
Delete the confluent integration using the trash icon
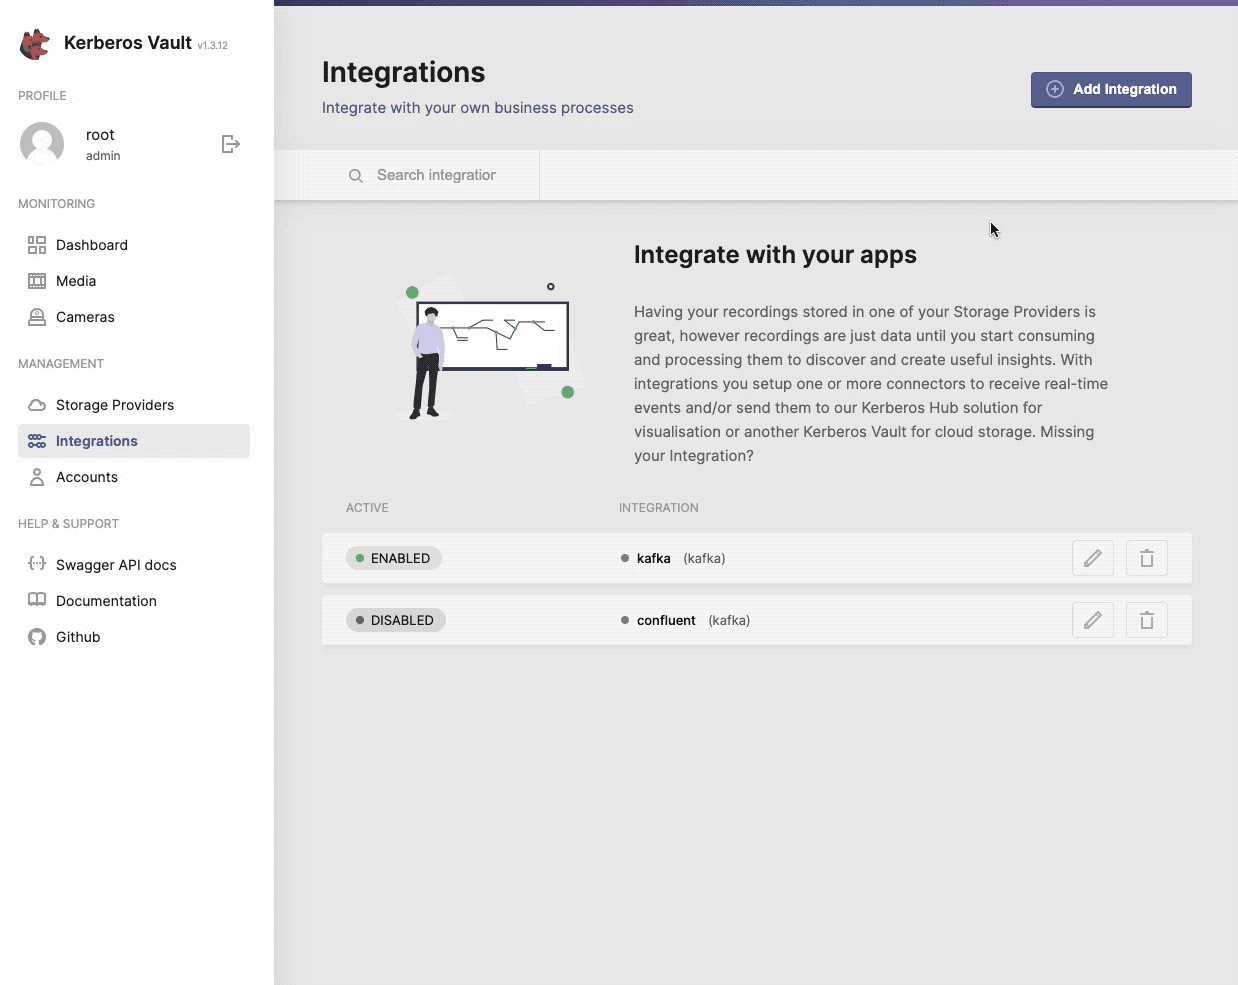1146,620
